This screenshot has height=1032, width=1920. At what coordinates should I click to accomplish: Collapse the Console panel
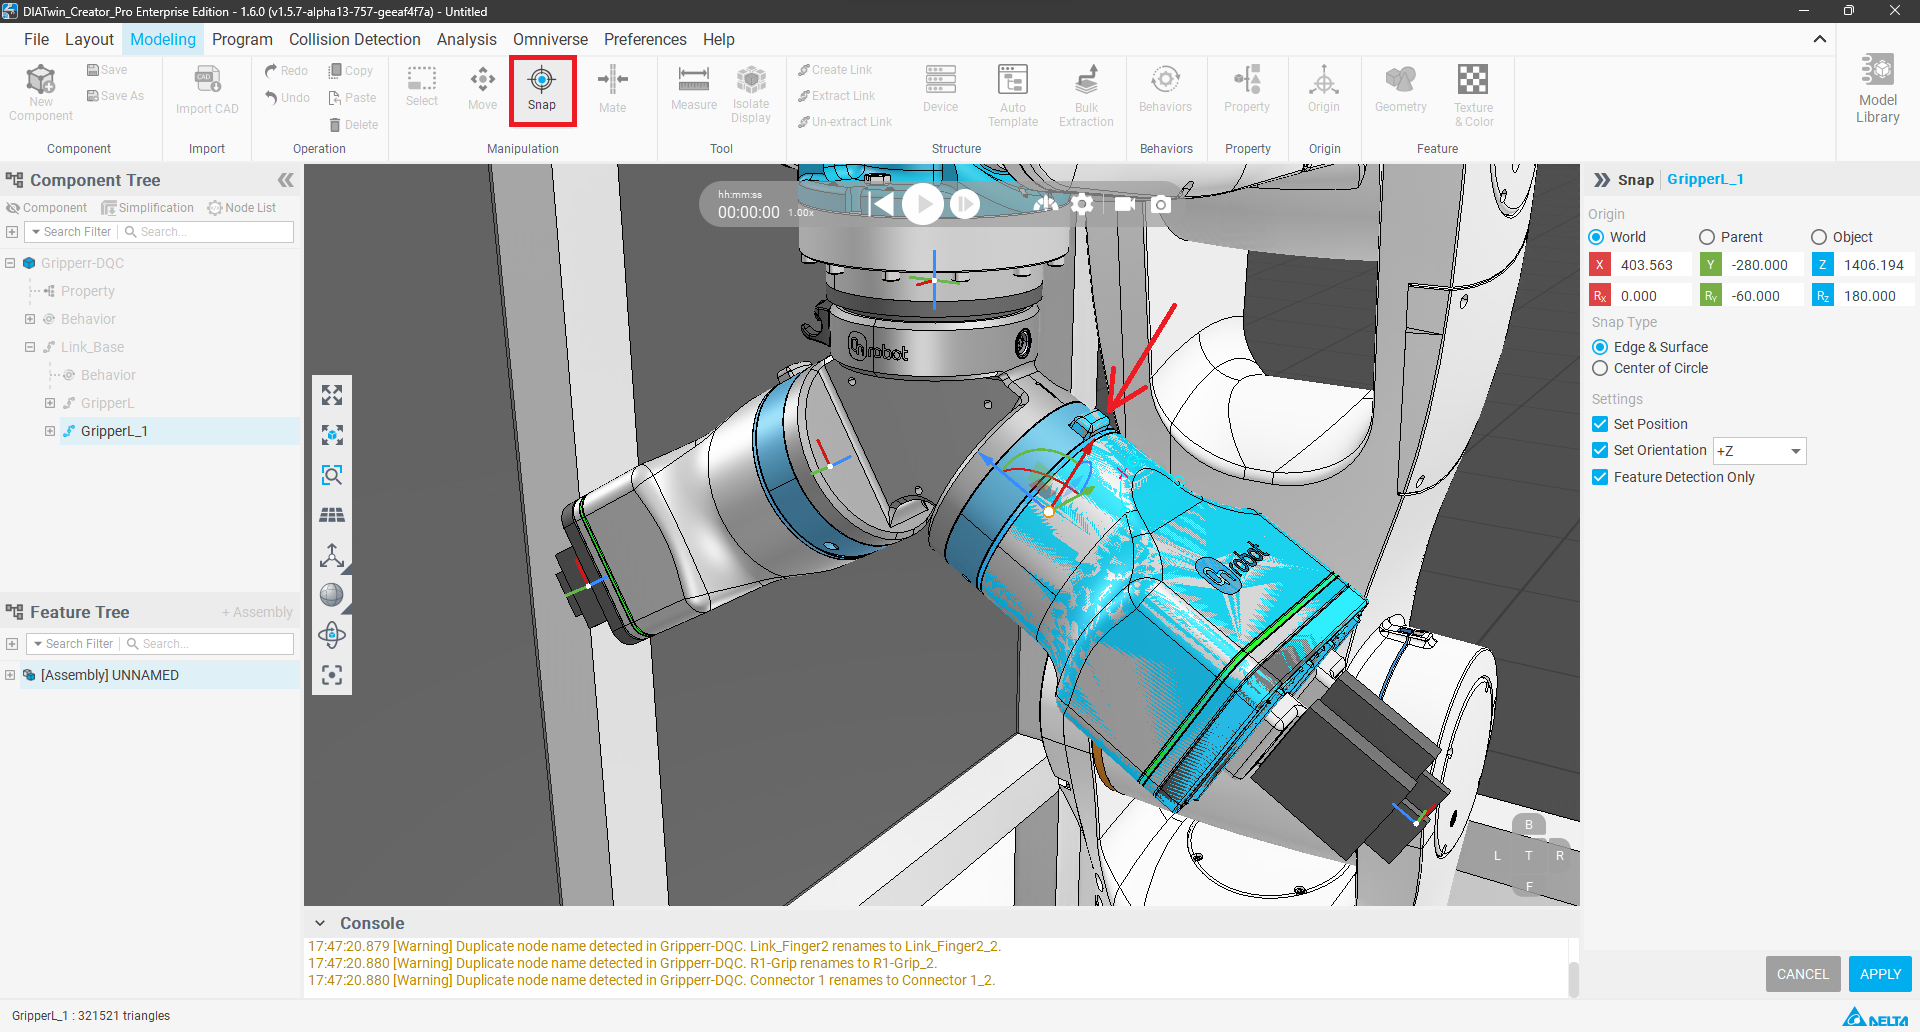(x=320, y=923)
